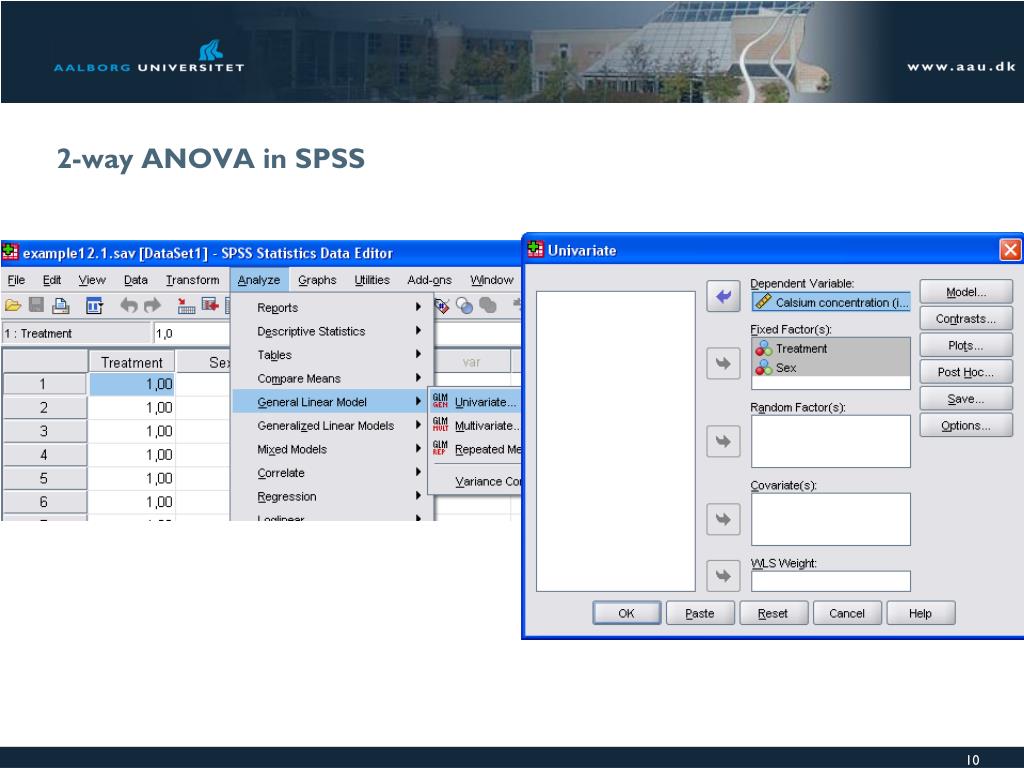Expand the Generalized Linear Models submenu
Image resolution: width=1024 pixels, height=768 pixels.
click(x=418, y=424)
